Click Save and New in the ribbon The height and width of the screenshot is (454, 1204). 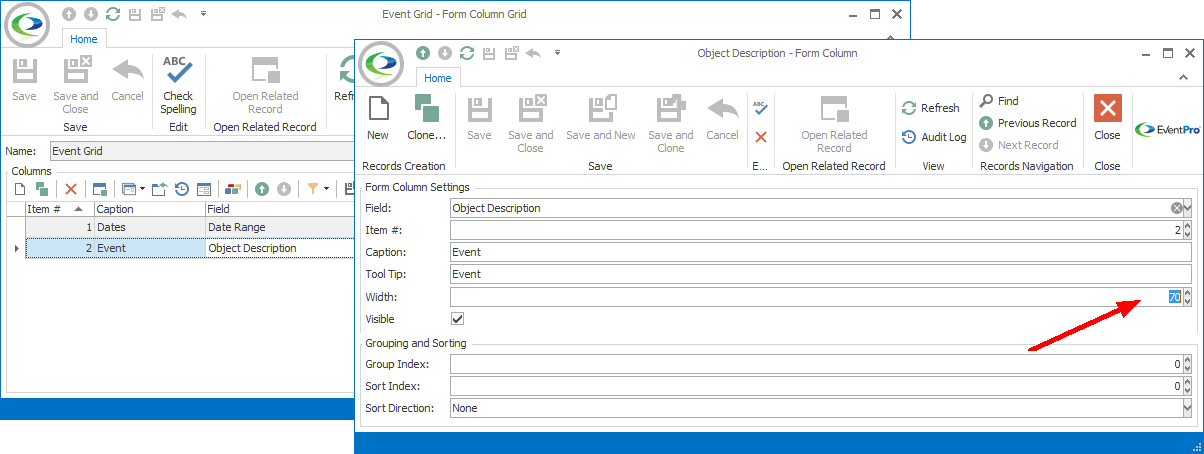(x=601, y=117)
